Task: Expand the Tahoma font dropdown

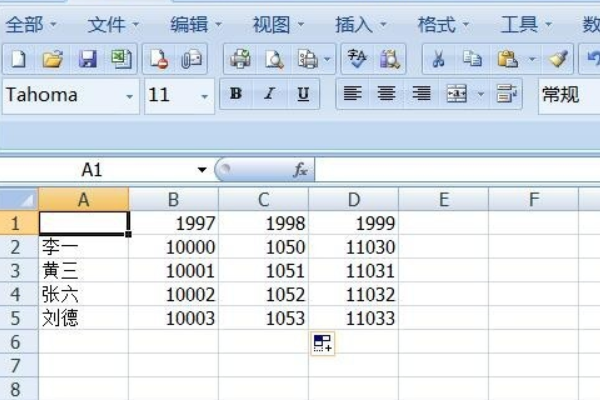Action: [x=129, y=96]
